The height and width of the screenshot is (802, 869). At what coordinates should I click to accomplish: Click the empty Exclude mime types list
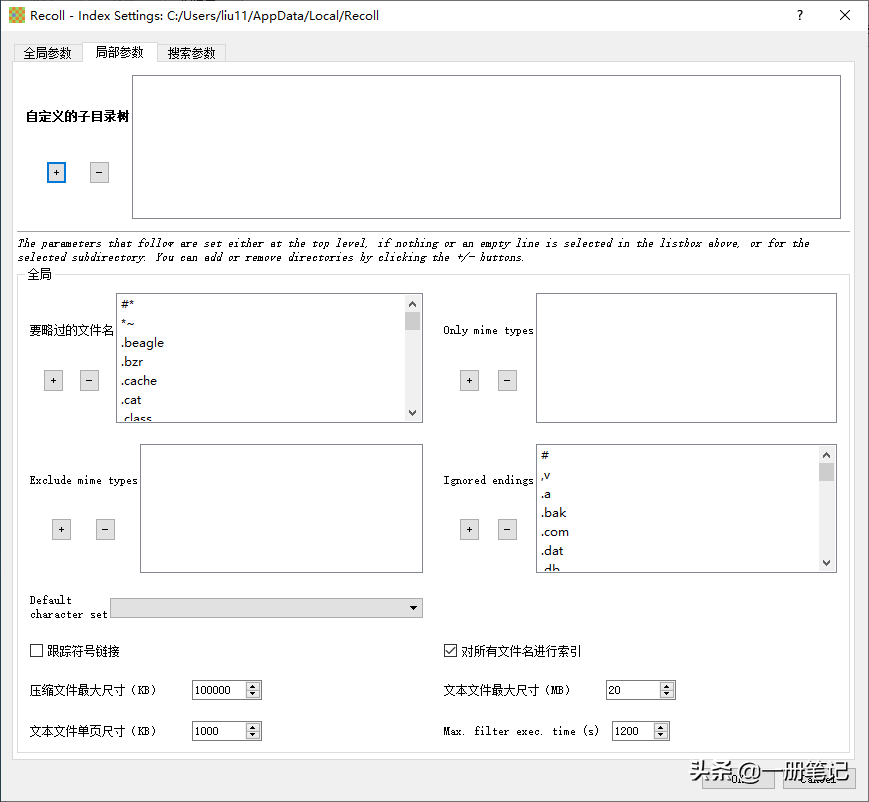pyautogui.click(x=282, y=508)
